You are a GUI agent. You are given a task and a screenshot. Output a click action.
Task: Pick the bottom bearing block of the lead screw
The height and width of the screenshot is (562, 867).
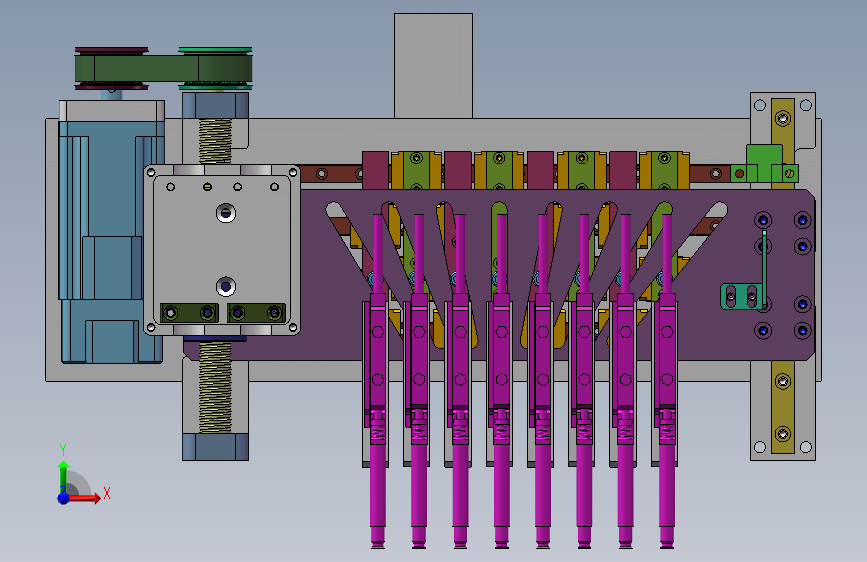[x=215, y=447]
